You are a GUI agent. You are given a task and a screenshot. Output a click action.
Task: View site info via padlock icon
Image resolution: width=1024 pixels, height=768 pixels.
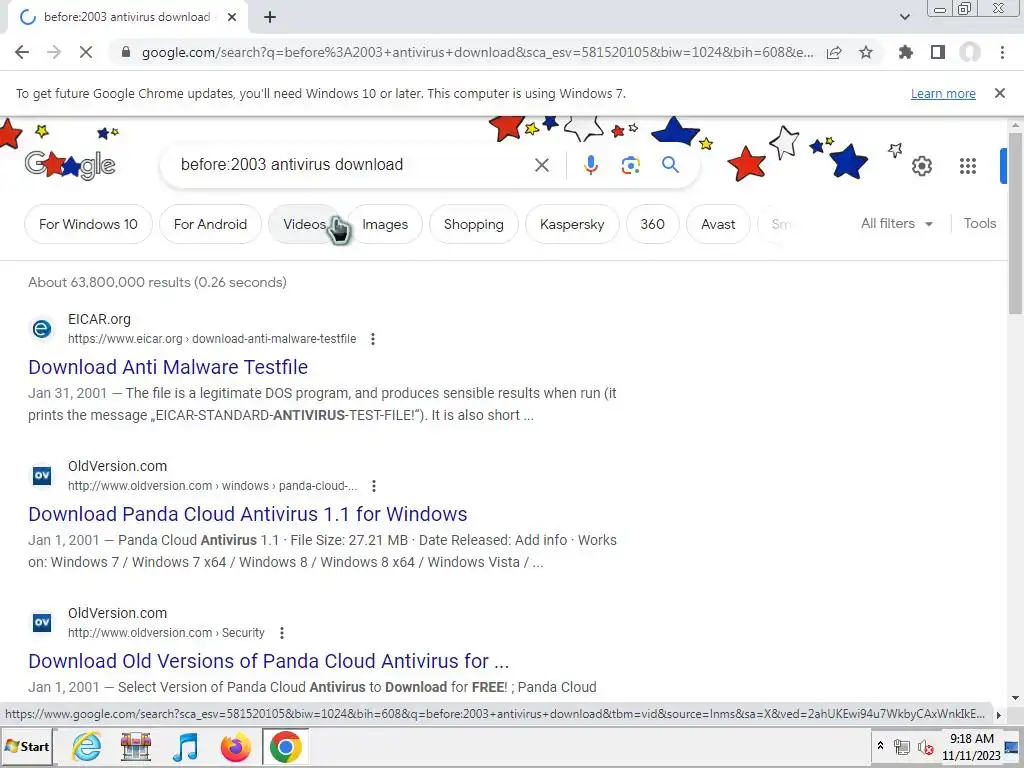point(126,52)
